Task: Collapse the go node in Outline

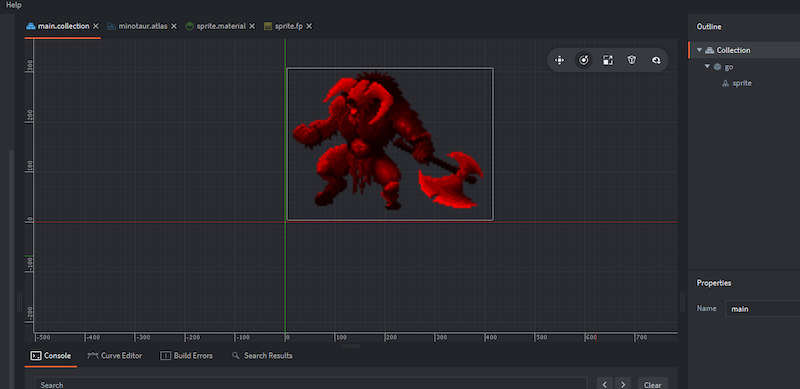Action: tap(707, 66)
